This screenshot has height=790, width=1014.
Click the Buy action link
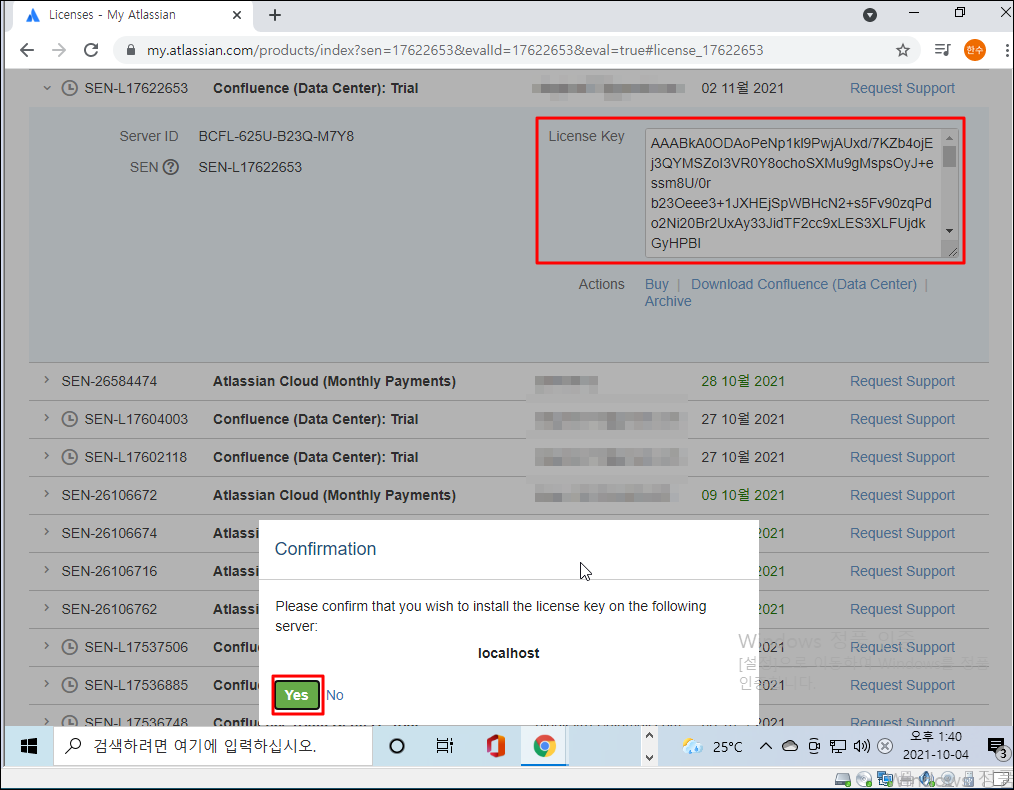(x=656, y=284)
